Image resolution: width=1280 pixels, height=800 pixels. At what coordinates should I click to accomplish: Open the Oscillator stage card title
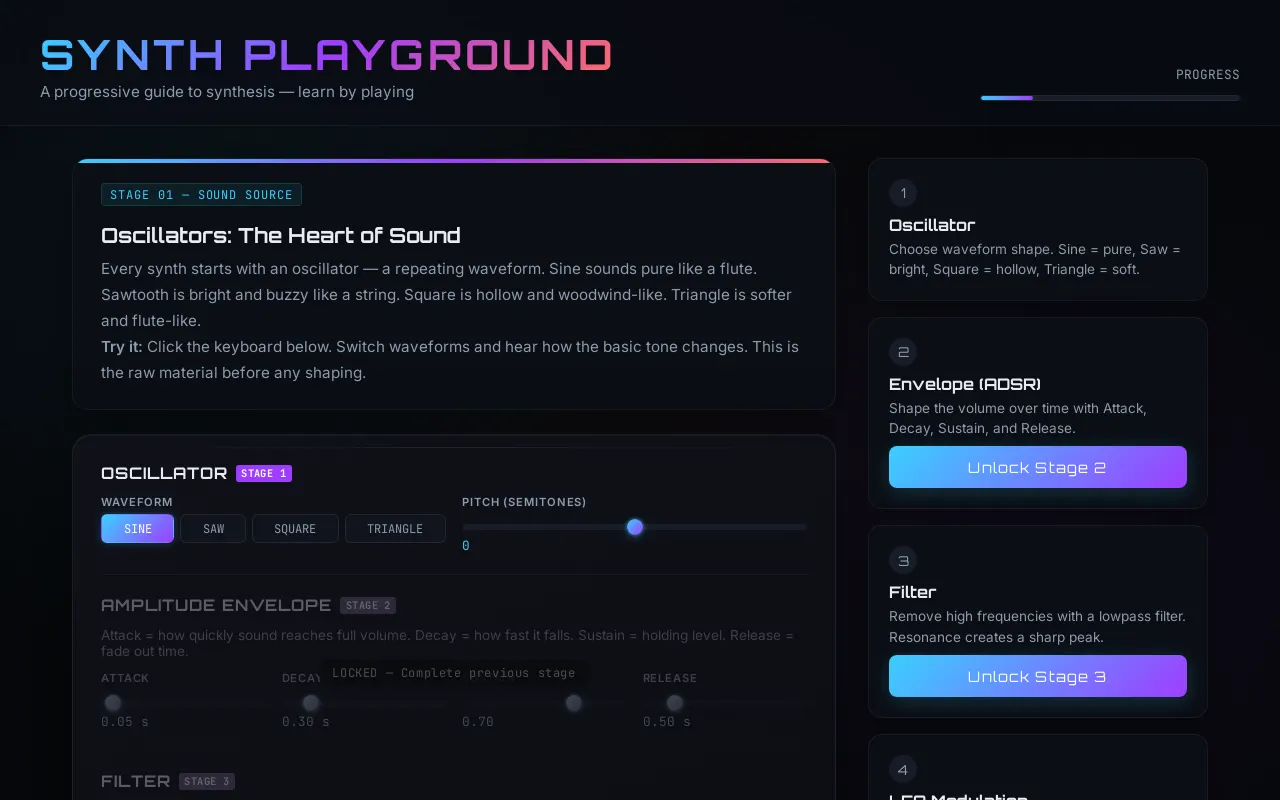[932, 225]
